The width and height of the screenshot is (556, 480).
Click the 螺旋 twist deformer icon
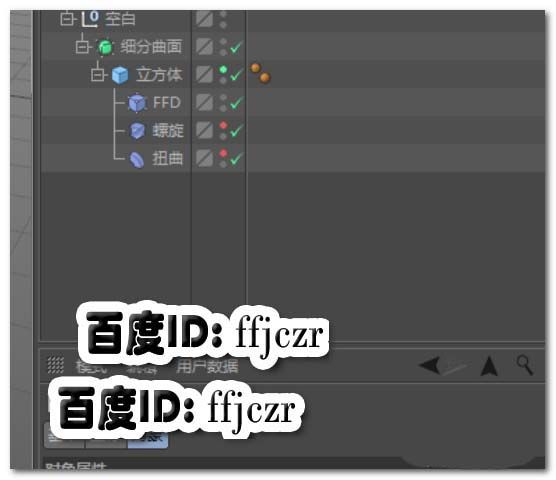point(137,131)
